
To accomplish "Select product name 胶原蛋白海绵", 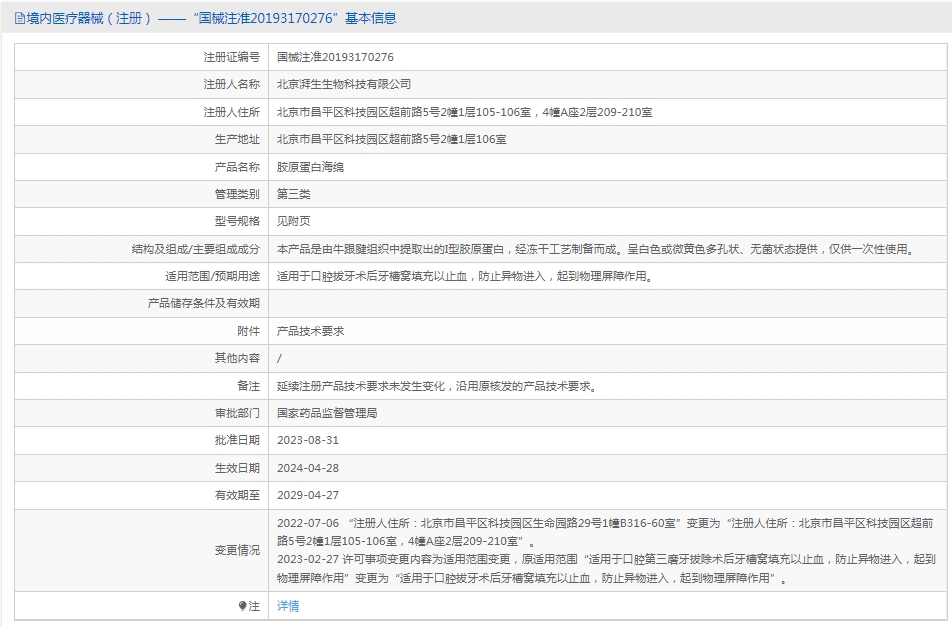I will tap(310, 167).
